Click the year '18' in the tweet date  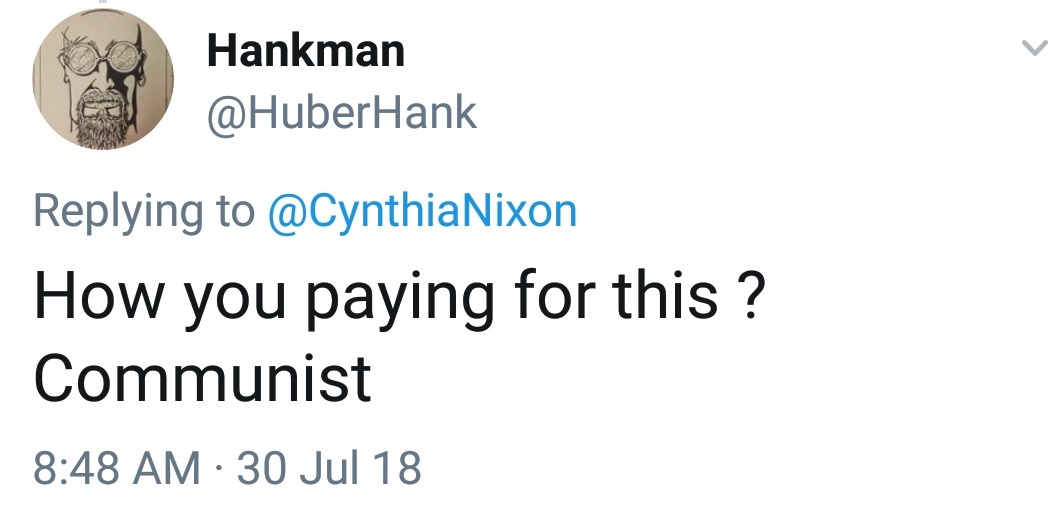click(x=398, y=468)
